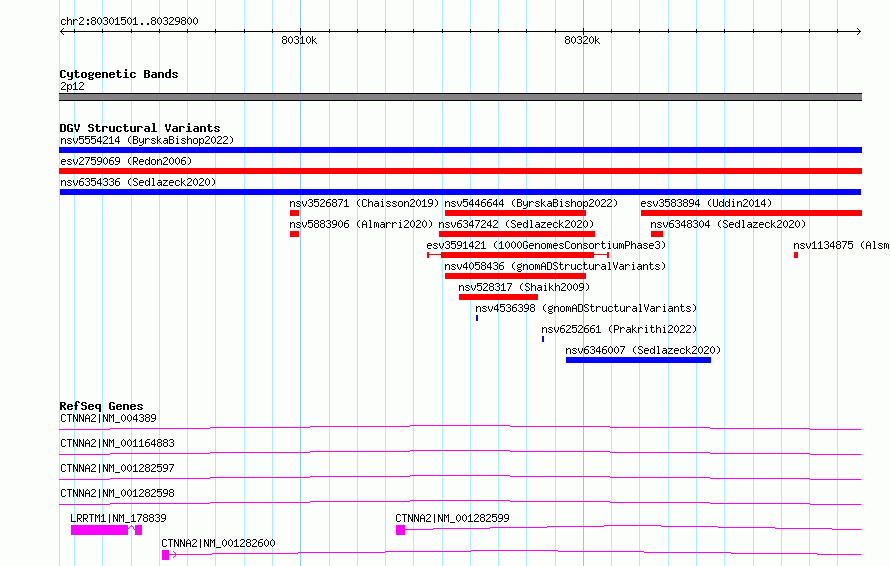This screenshot has height=566, width=890.
Task: Open the esv2759069 (Redon2006) label
Action: (x=126, y=161)
